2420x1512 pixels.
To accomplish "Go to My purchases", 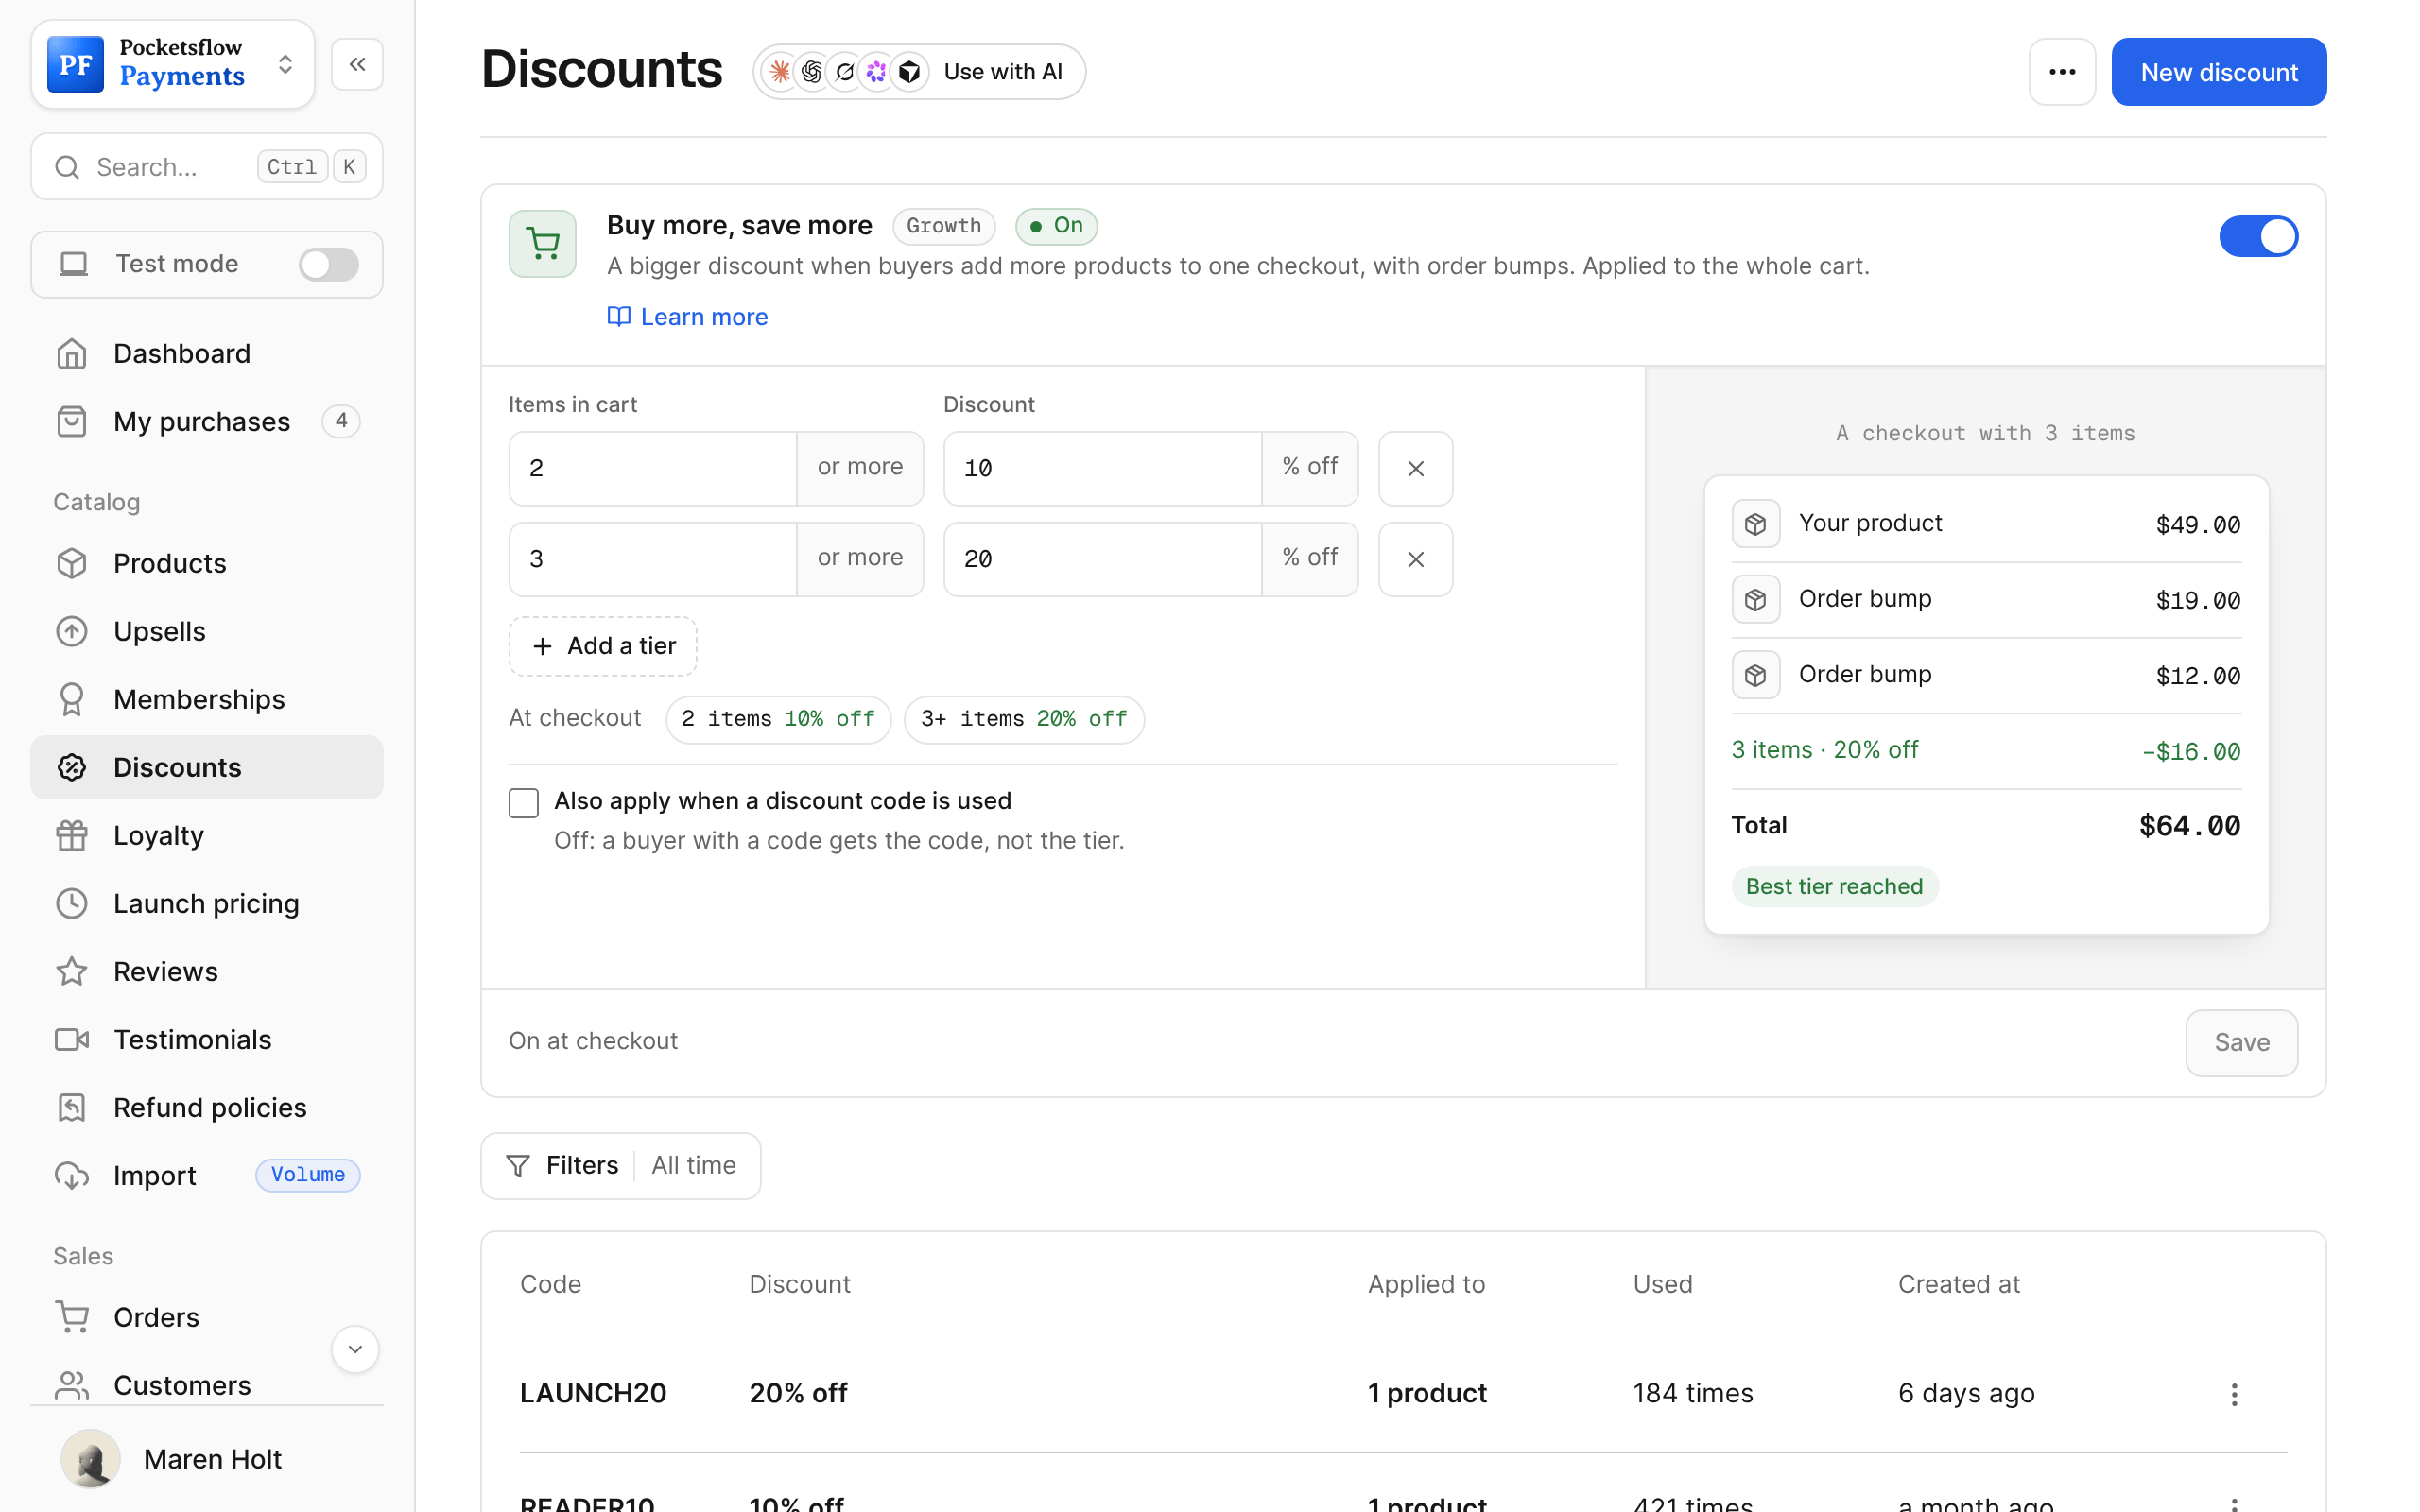I will [x=207, y=422].
